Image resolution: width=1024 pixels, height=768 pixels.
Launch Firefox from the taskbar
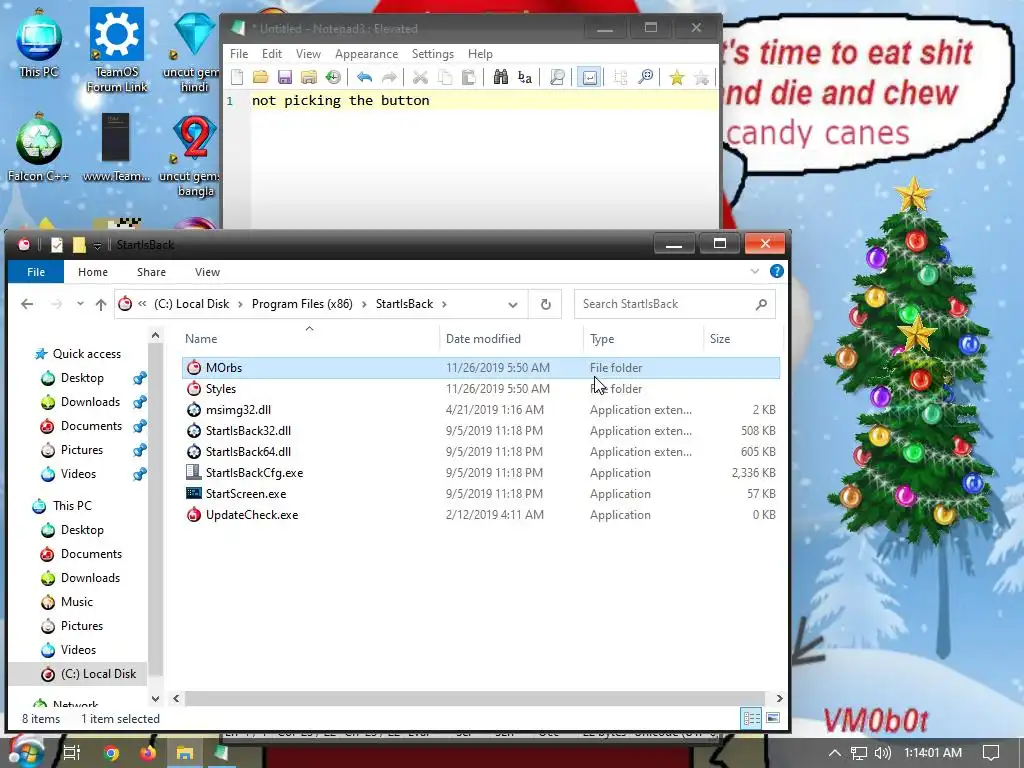coord(148,753)
